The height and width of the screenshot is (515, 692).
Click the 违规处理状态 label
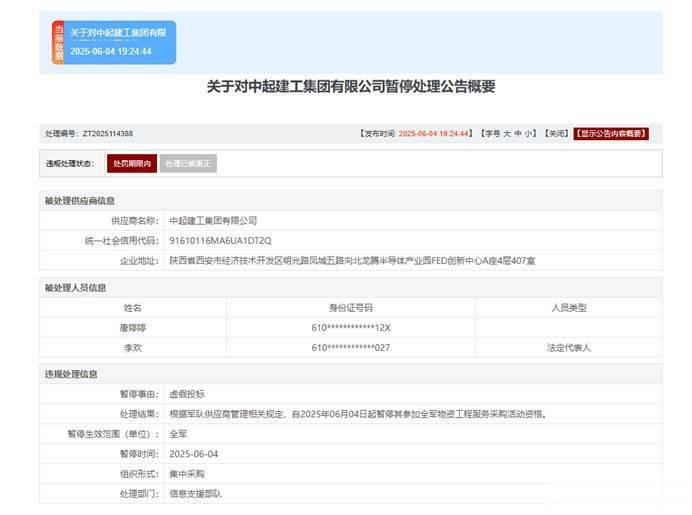pyautogui.click(x=70, y=164)
